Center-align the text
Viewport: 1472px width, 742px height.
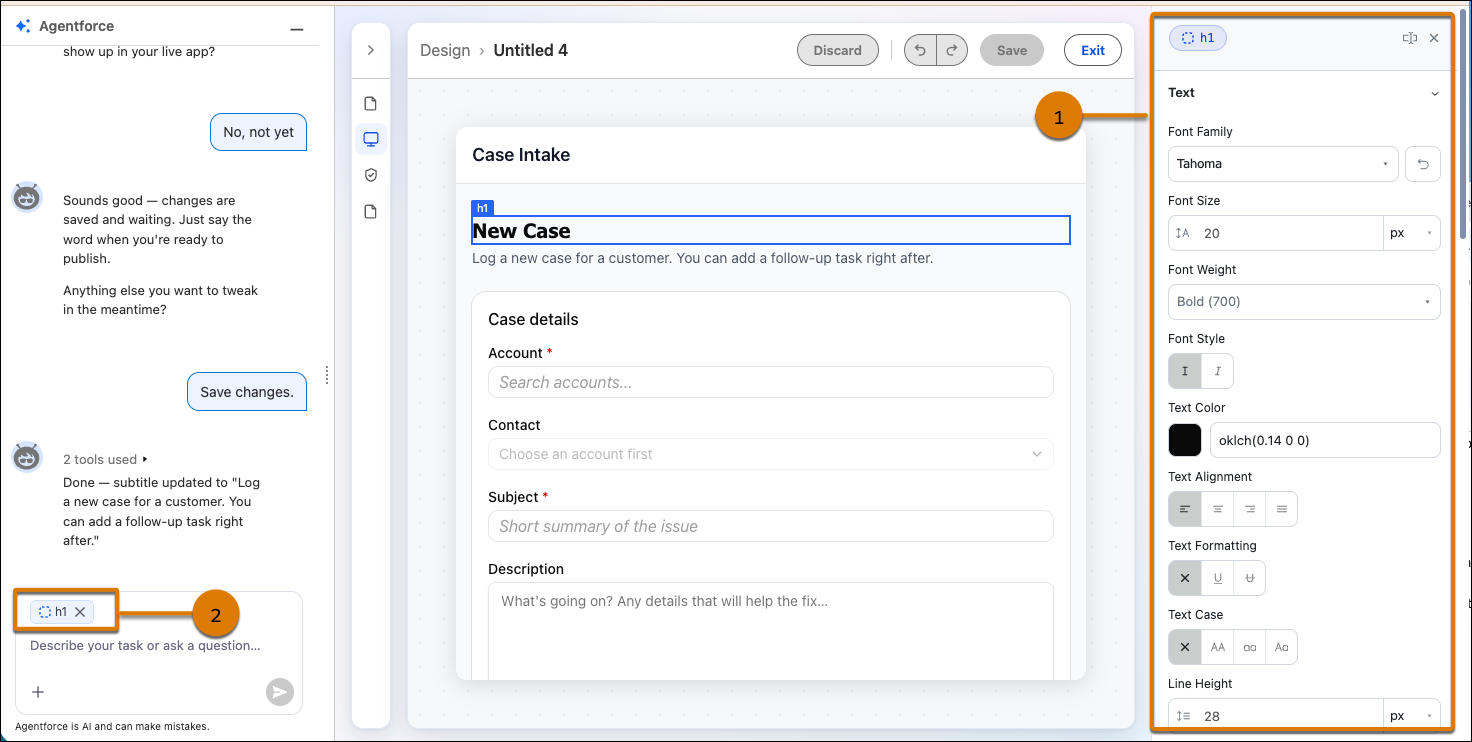[x=1217, y=509]
